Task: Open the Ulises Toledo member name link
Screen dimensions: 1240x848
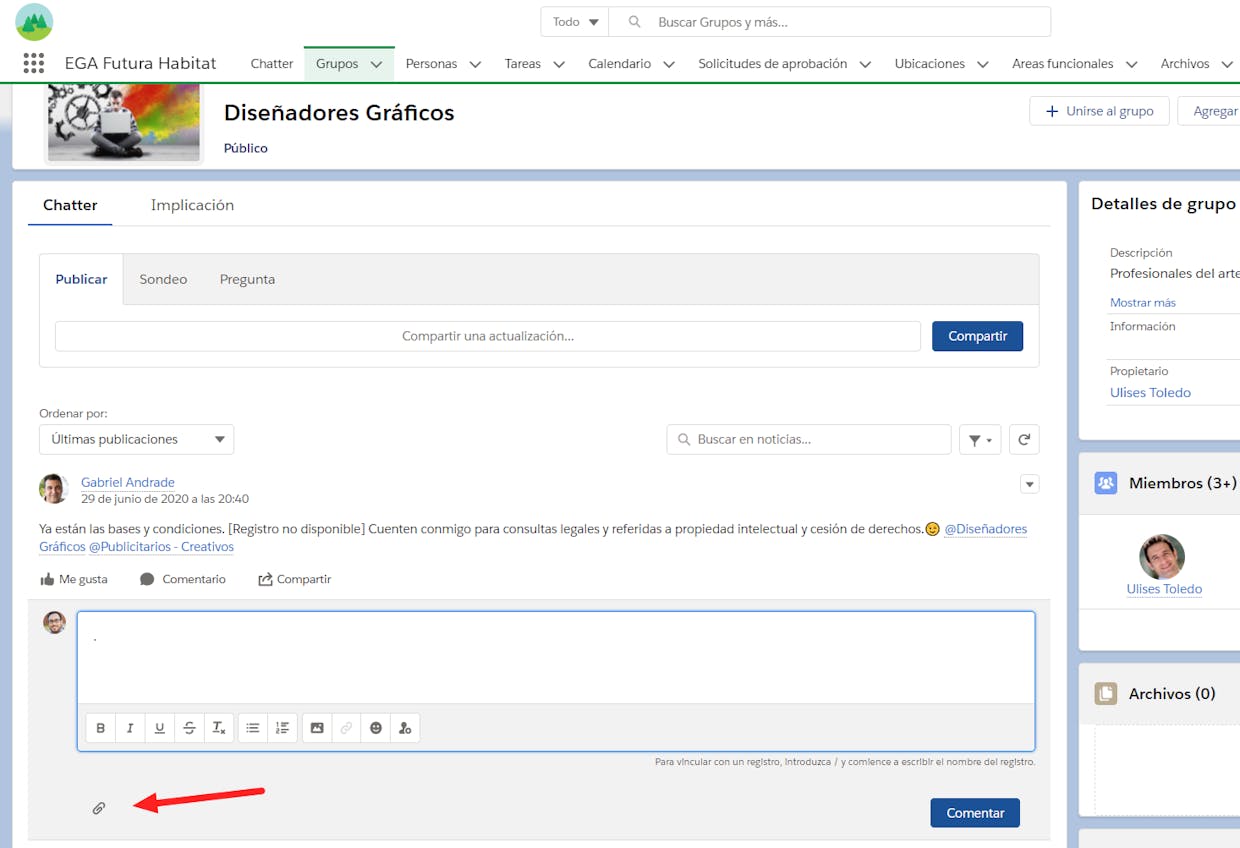Action: click(x=1164, y=589)
